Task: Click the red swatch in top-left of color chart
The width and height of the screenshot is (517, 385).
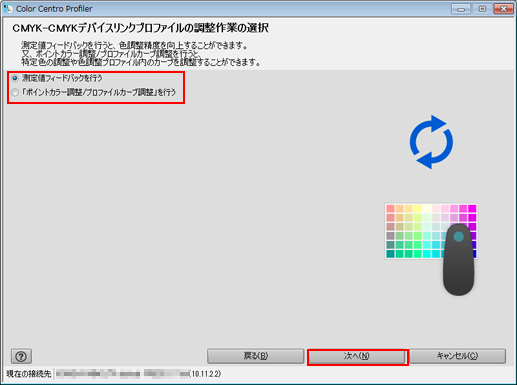Action: 390,209
